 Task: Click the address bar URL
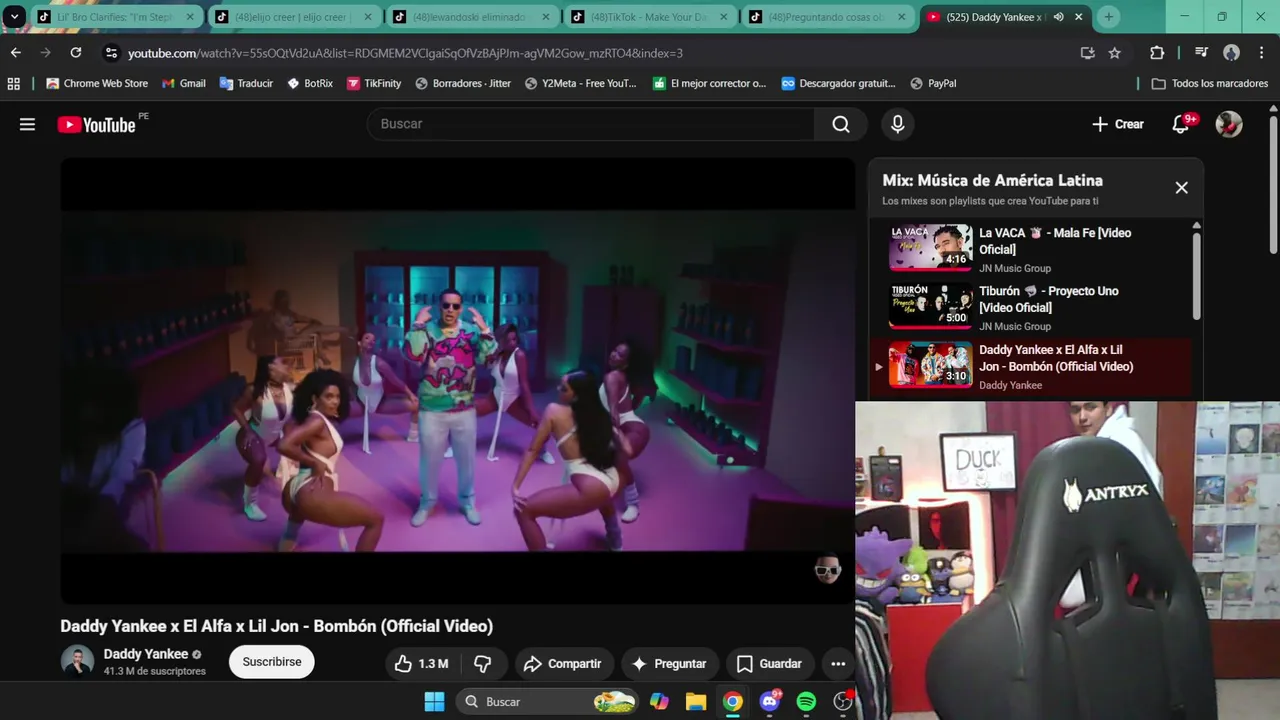pyautogui.click(x=405, y=53)
